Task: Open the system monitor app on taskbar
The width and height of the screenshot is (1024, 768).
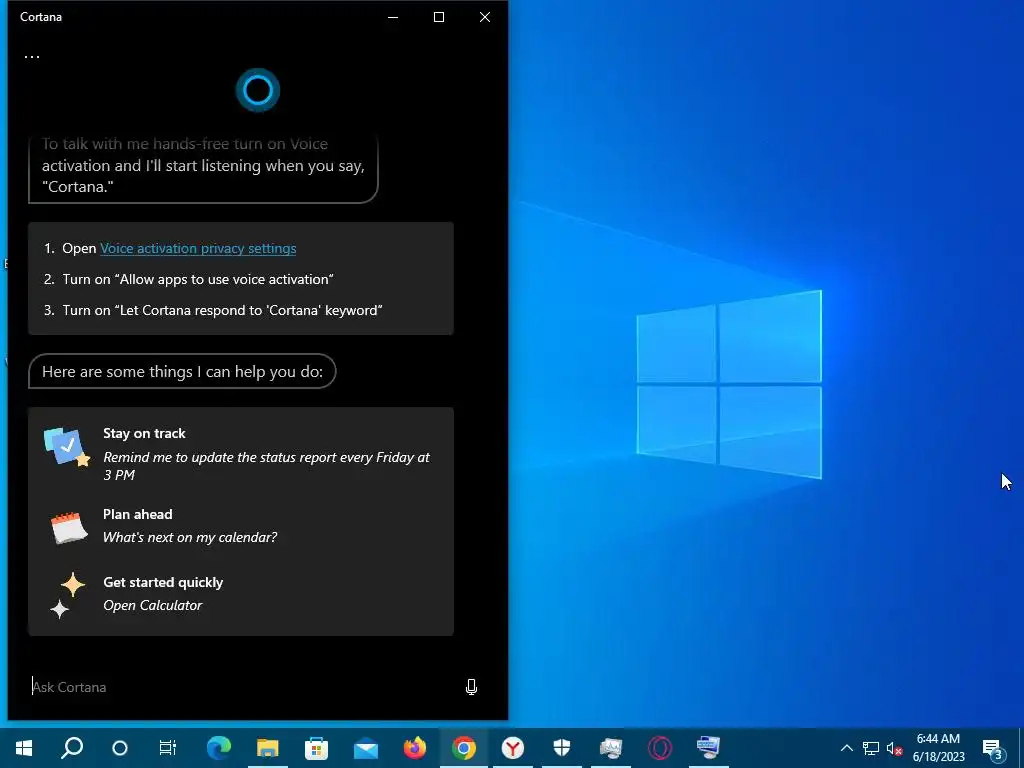Action: (x=611, y=748)
